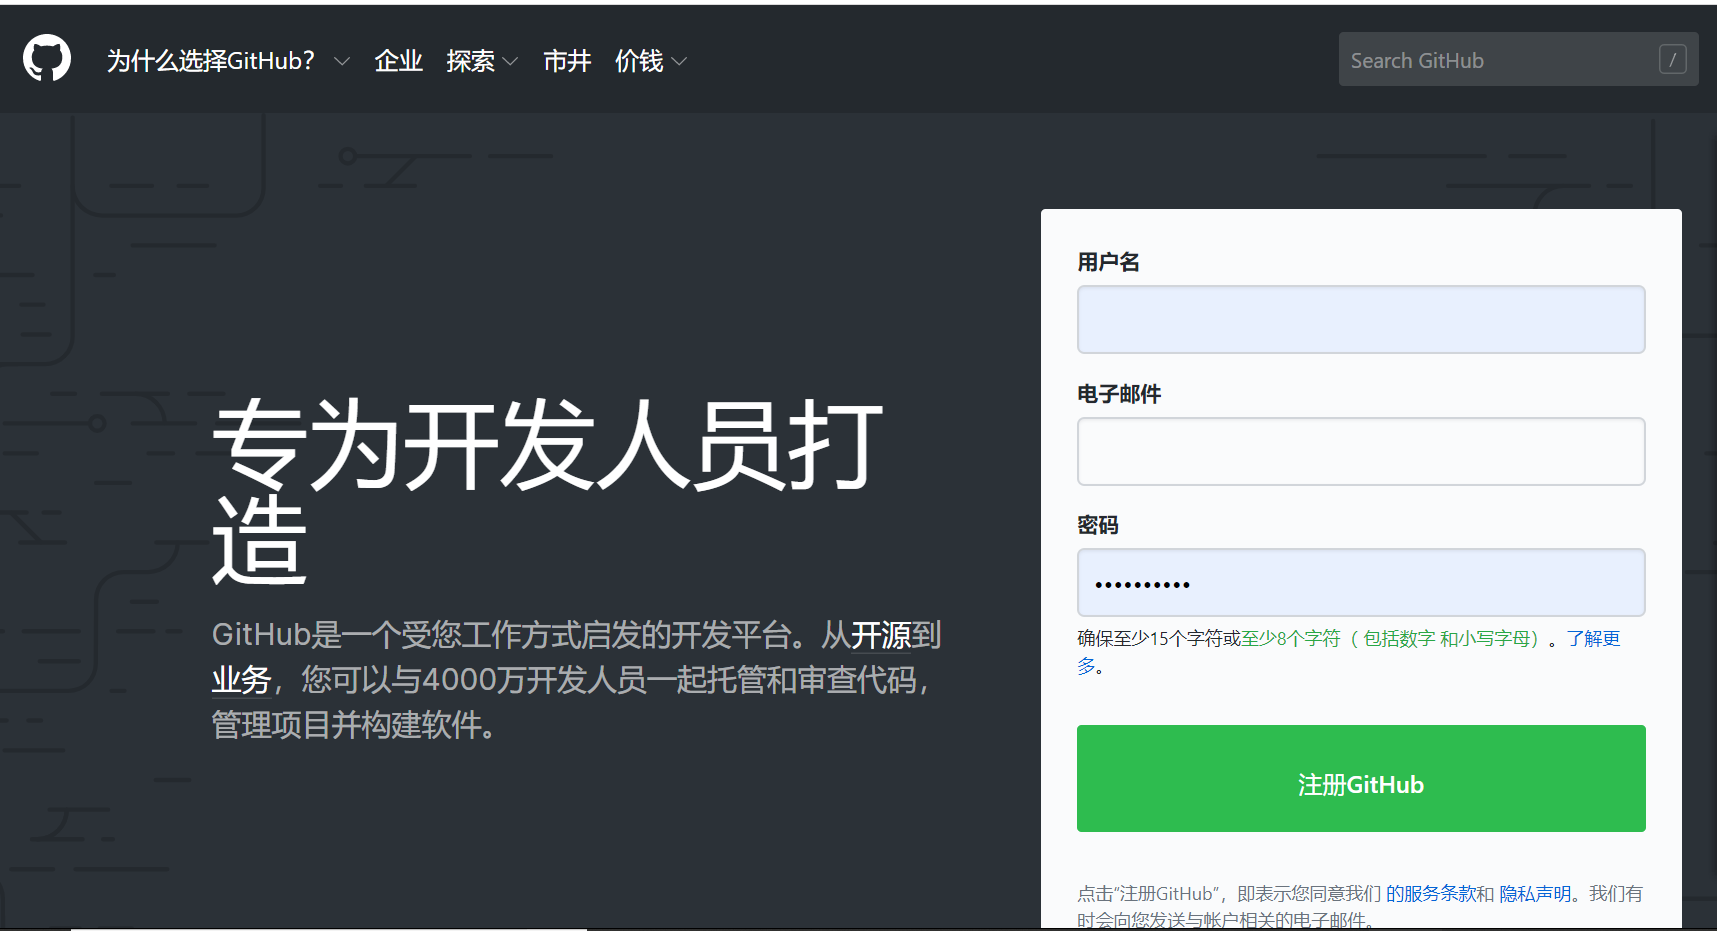Go to the 企业 page
The width and height of the screenshot is (1717, 931).
[x=398, y=61]
